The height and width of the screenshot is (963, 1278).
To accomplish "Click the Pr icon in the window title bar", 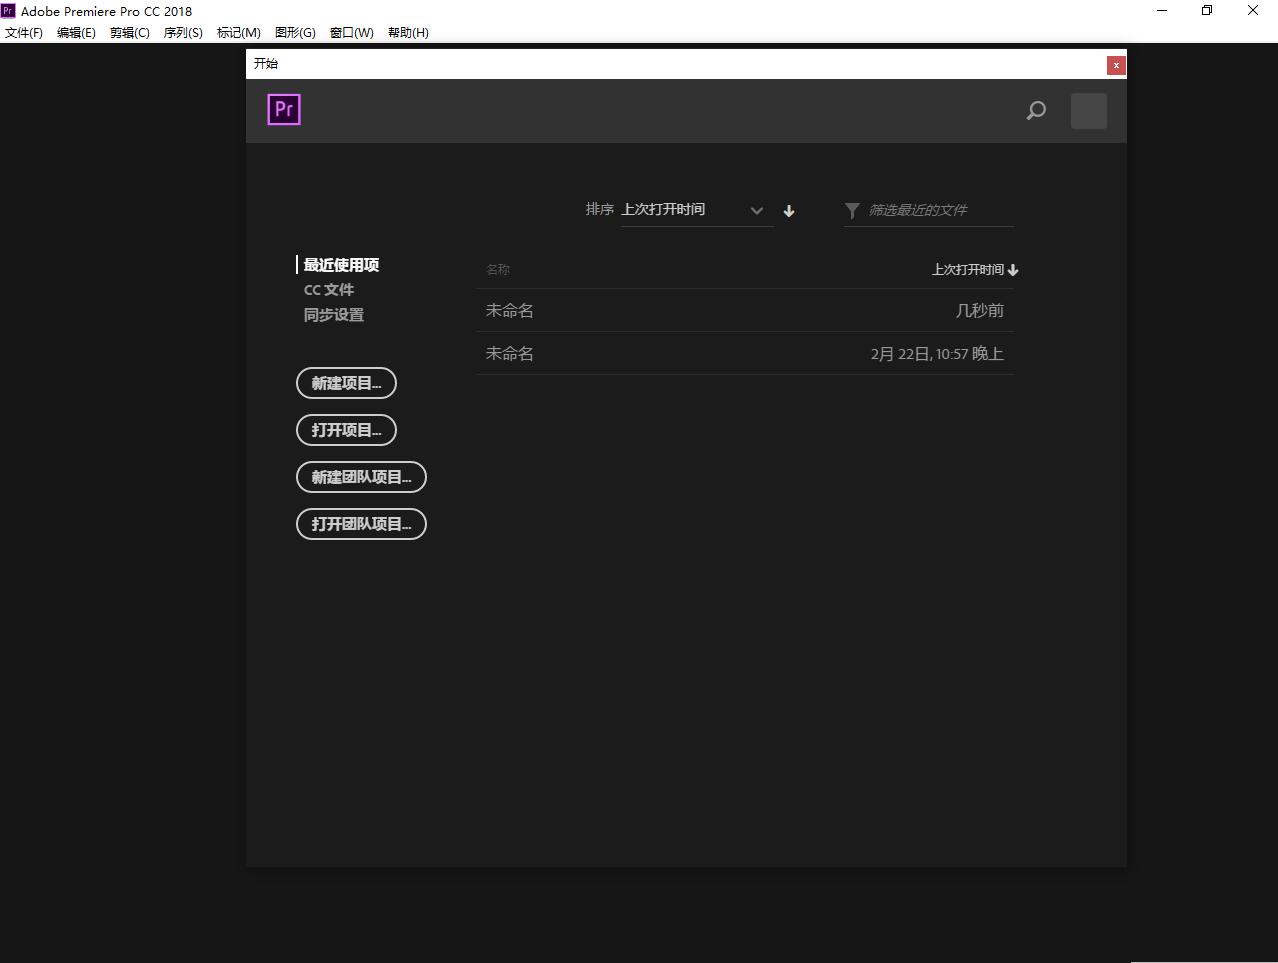I will coord(9,10).
